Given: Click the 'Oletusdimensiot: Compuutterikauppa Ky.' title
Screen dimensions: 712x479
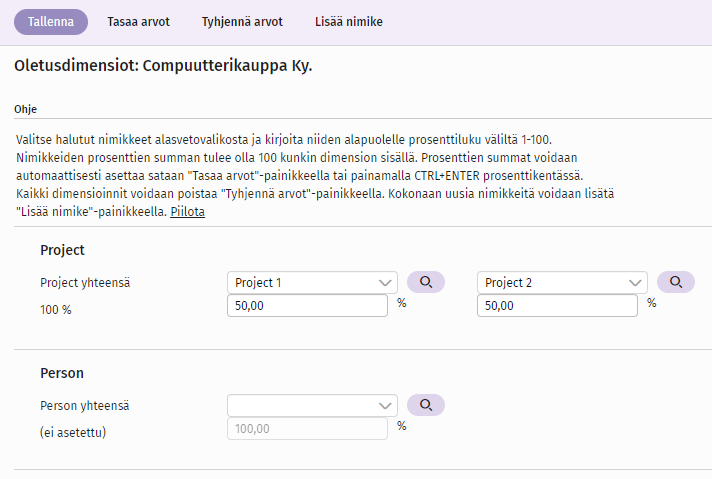Looking at the screenshot, I should click(163, 66).
